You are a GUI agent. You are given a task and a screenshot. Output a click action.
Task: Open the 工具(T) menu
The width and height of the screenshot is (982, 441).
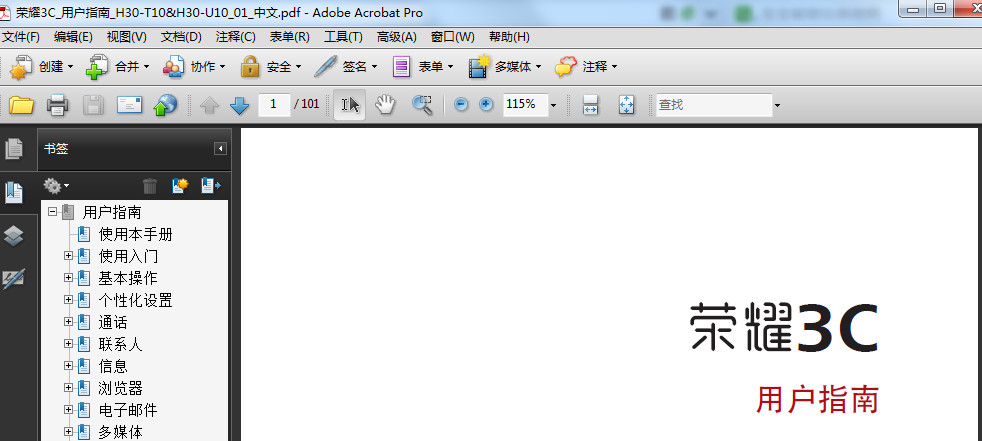(x=343, y=37)
